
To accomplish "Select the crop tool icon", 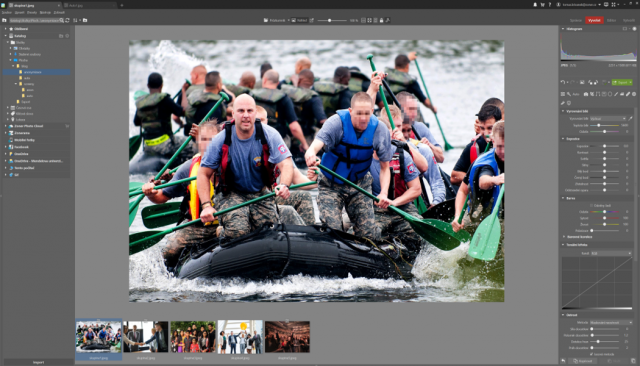I will coord(592,94).
